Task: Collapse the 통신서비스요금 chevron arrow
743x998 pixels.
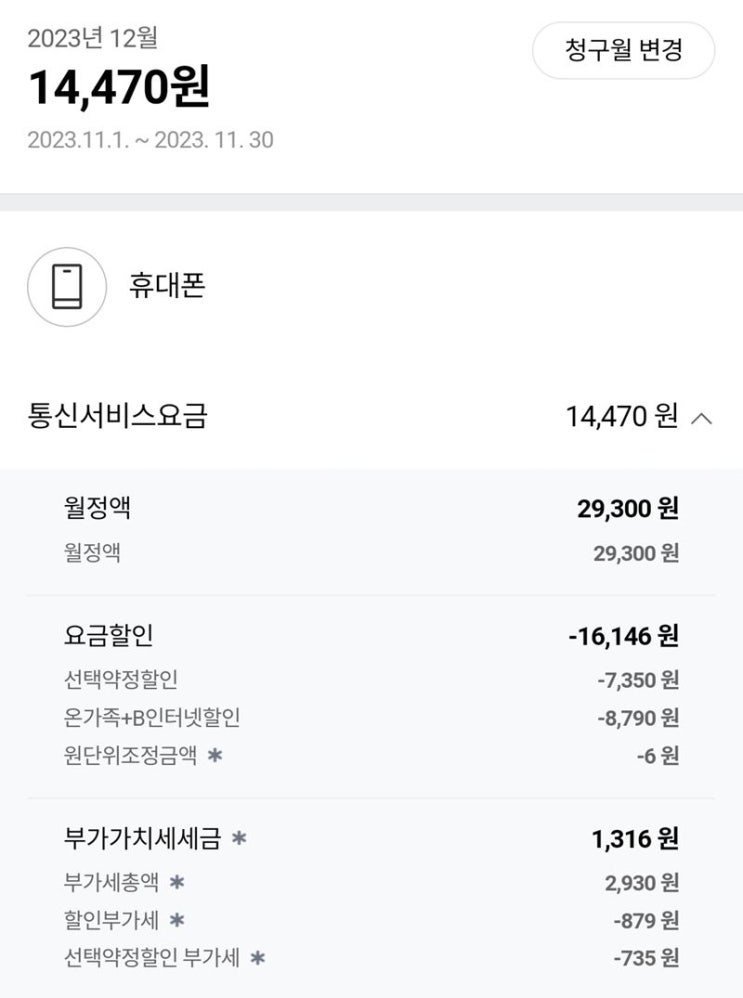Action: pos(702,418)
